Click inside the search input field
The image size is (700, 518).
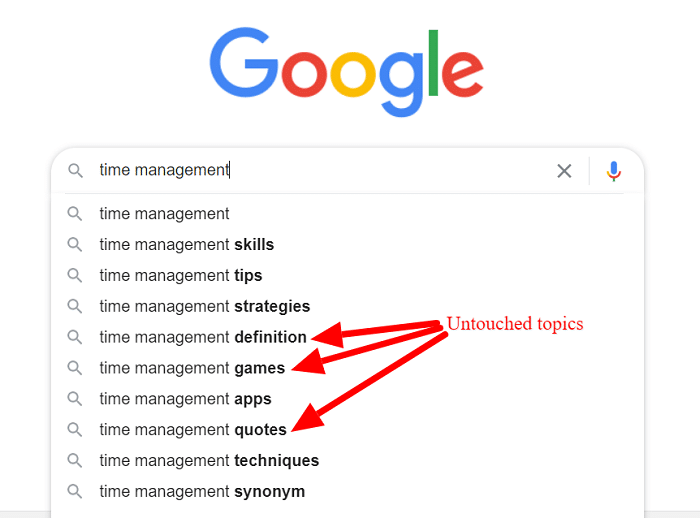(x=321, y=170)
